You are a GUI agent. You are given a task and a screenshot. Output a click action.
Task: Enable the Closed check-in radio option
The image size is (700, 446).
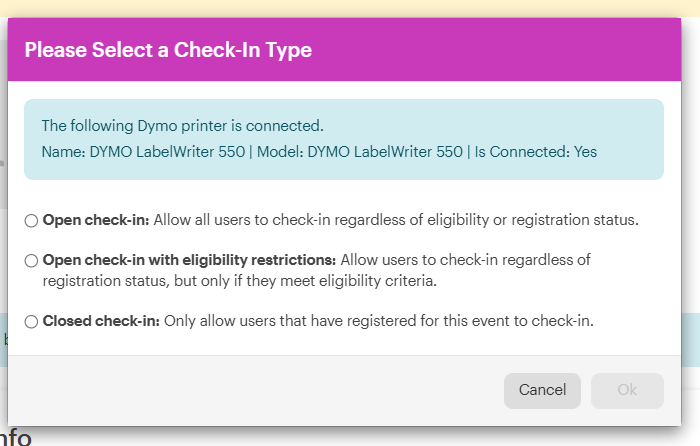32,322
